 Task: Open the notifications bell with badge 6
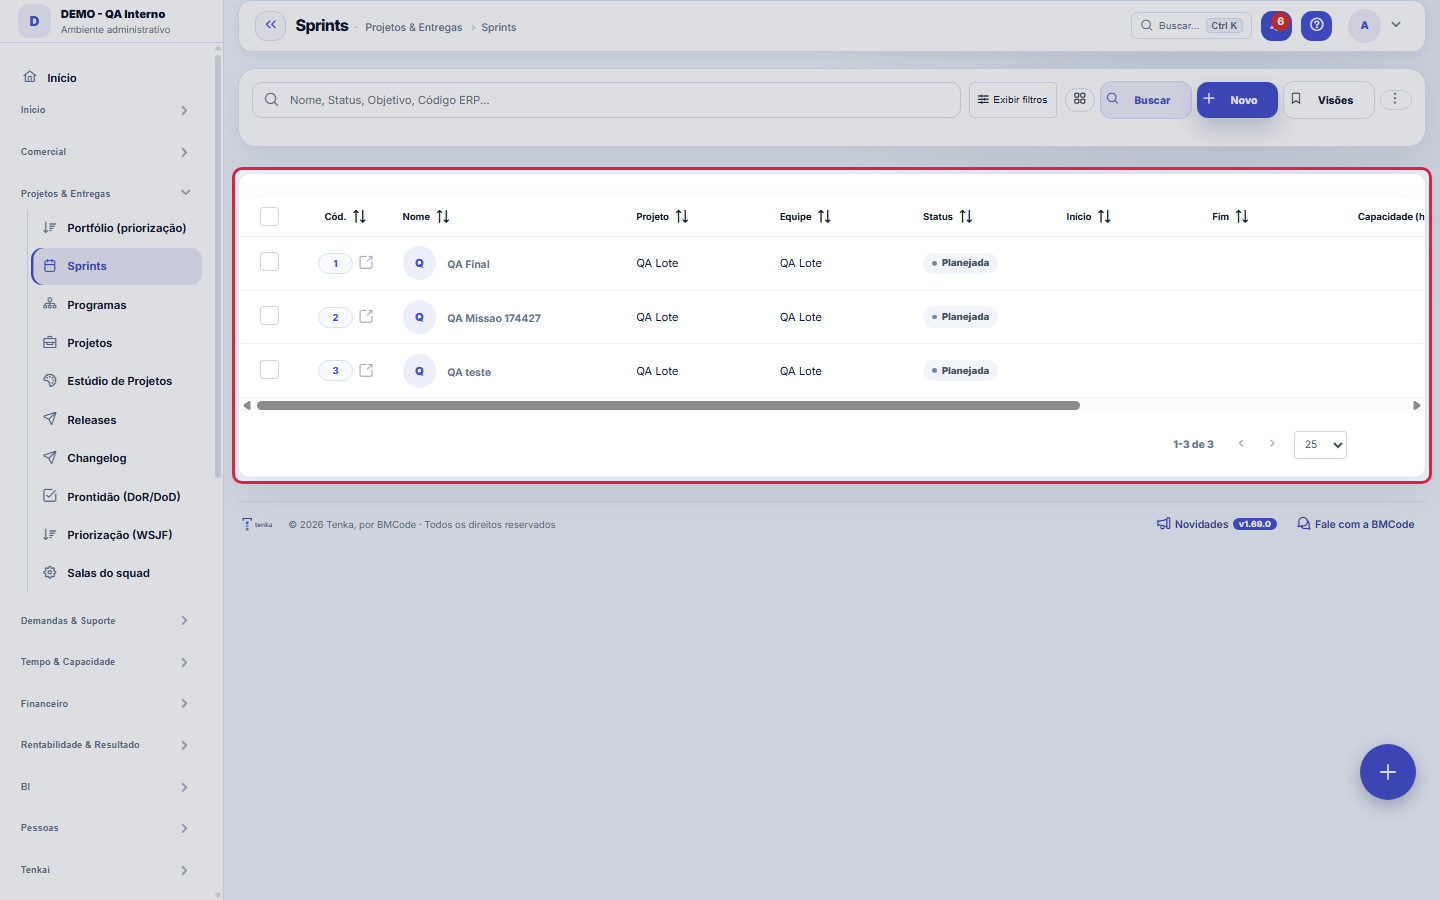tap(1276, 25)
